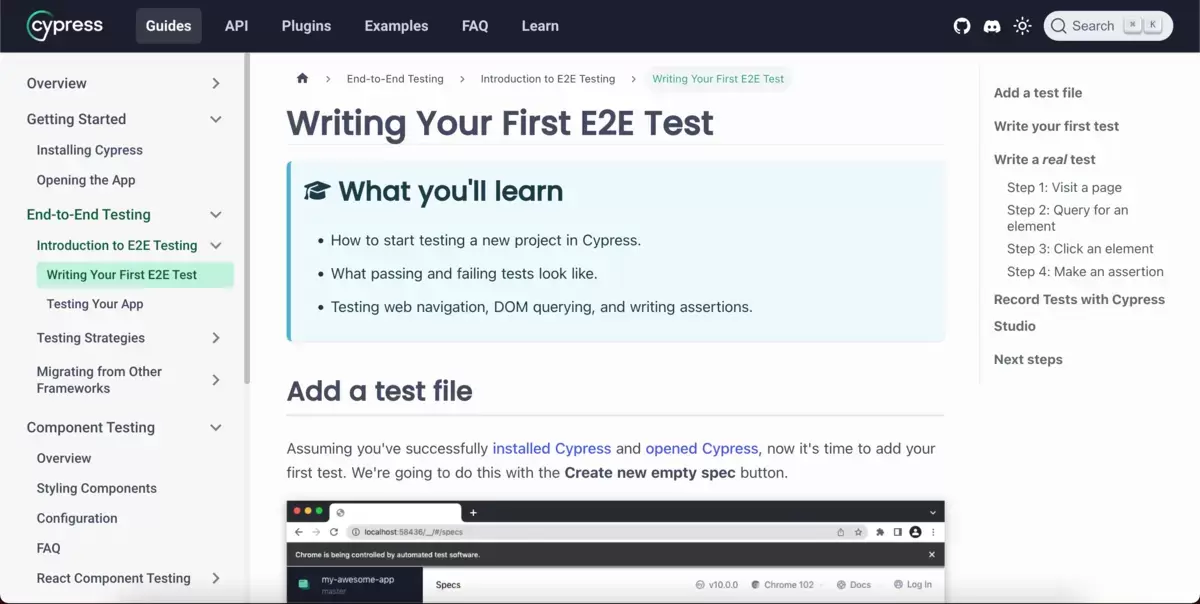1200x604 pixels.
Task: Jump to 'Write a real test' section
Action: (1044, 159)
